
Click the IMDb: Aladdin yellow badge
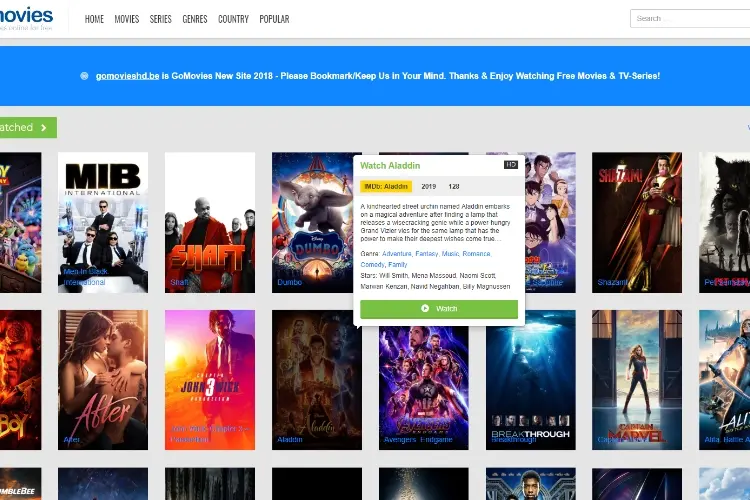coord(386,187)
